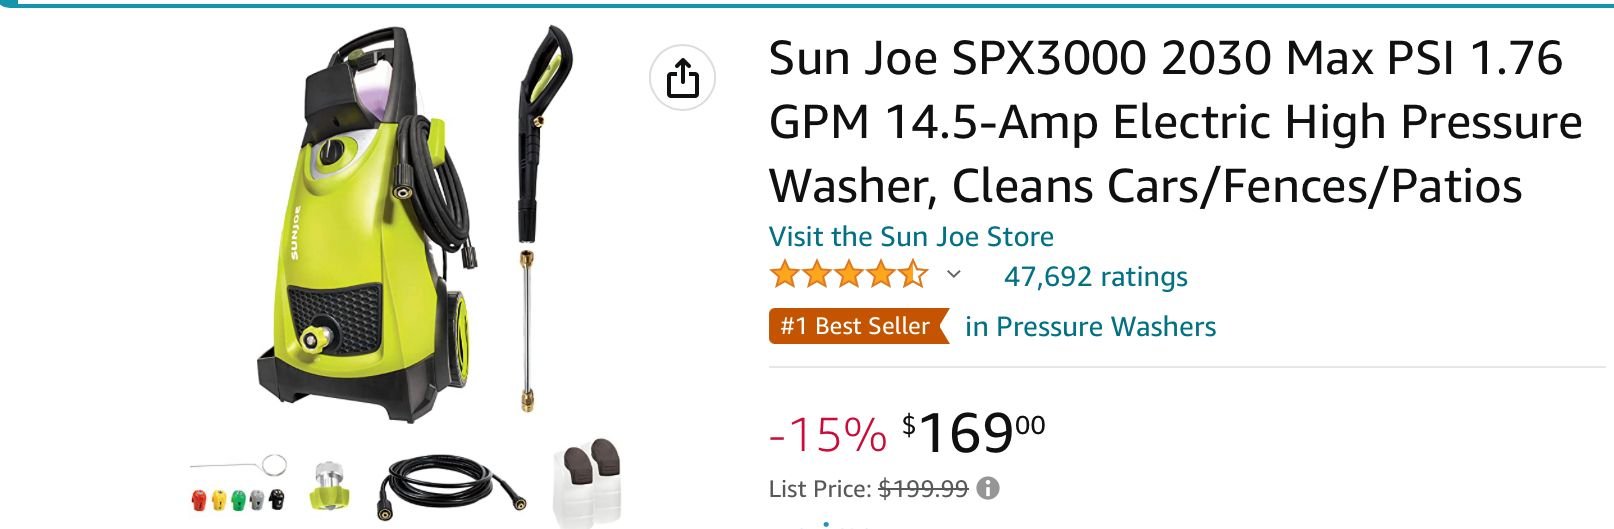Click the -15% discount label
Screen dimensions: 1614x529
[827, 434]
